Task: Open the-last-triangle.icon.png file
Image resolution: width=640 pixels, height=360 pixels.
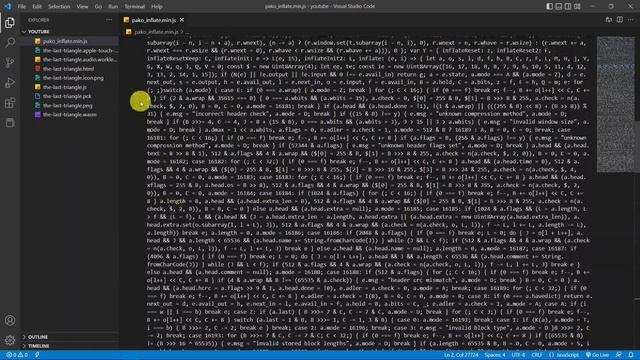Action: (x=70, y=78)
